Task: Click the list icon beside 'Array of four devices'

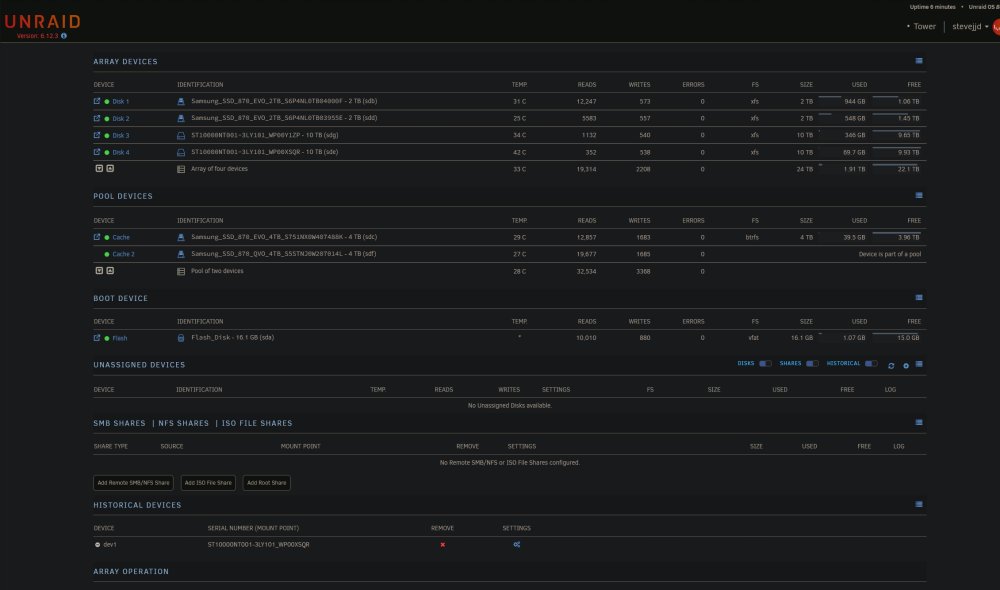Action: 180,169
